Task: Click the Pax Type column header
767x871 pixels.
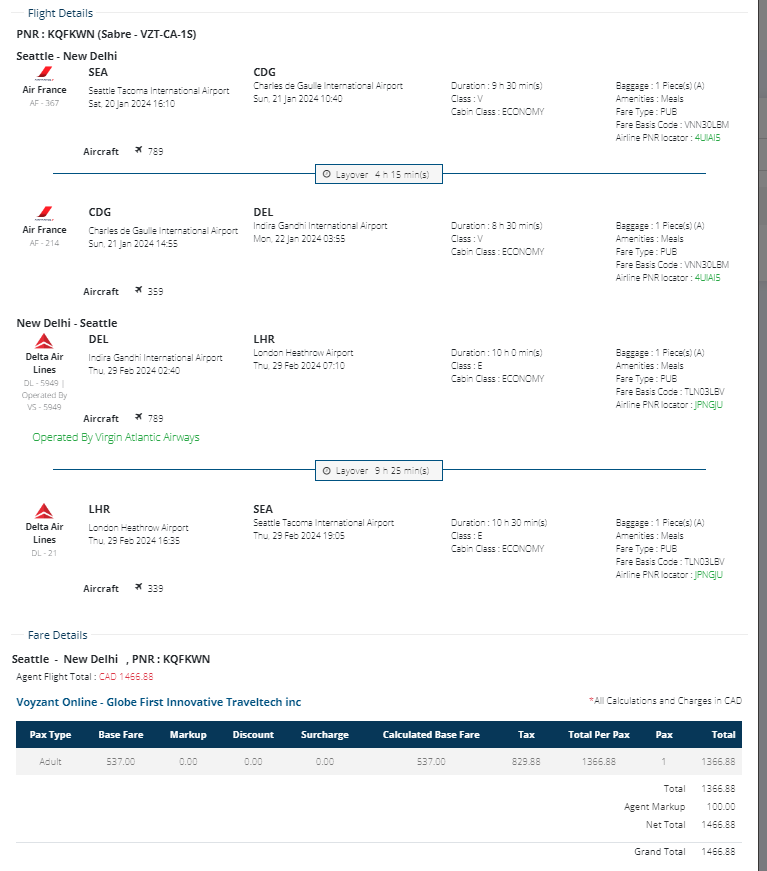Action: (51, 735)
